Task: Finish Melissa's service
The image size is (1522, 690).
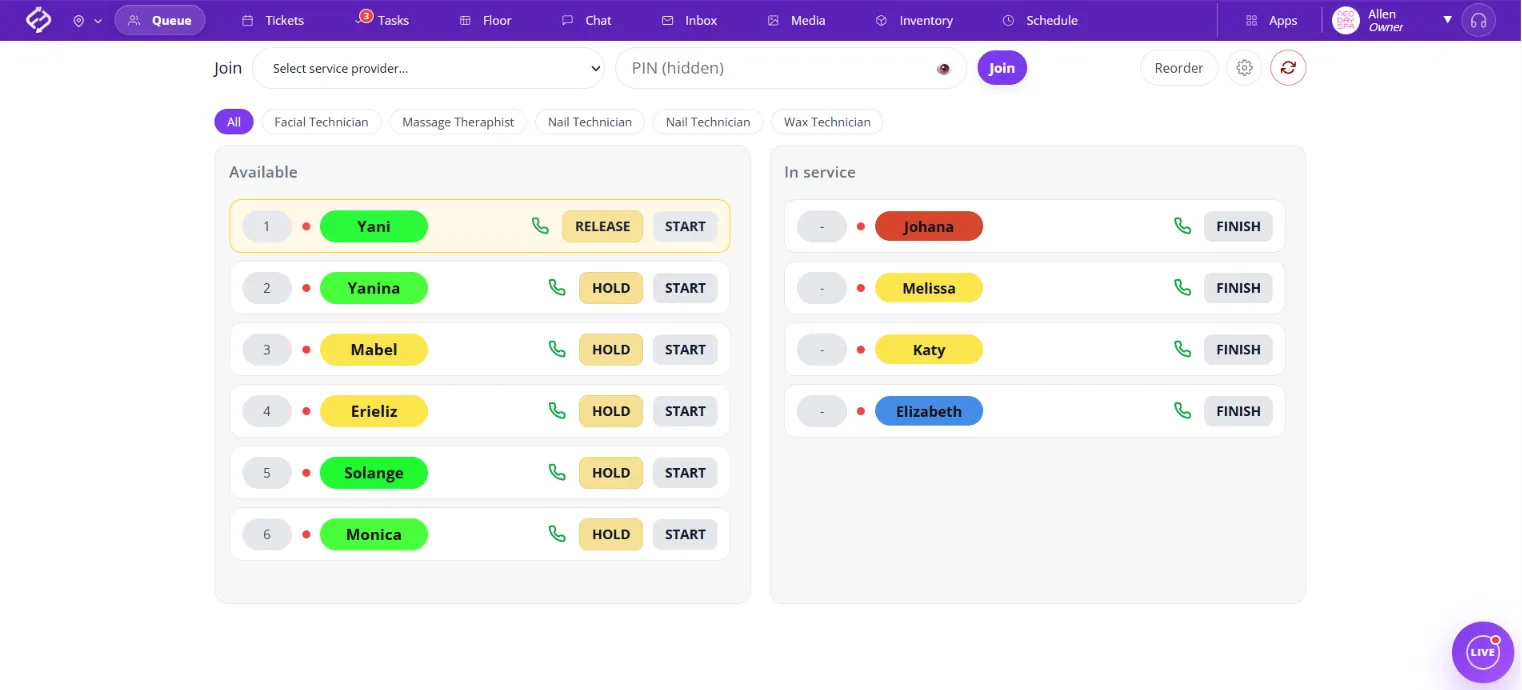Action: point(1238,288)
